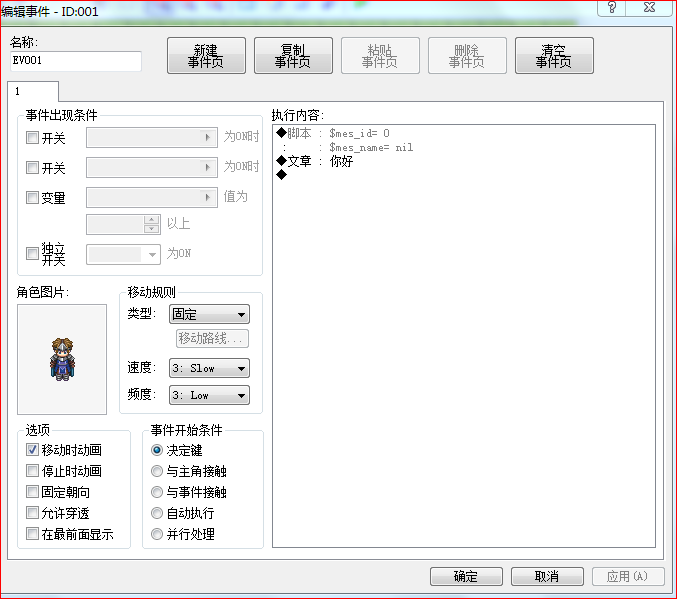Select the 决定键 trigger radio button
This screenshot has height=599, width=677.
(x=157, y=450)
